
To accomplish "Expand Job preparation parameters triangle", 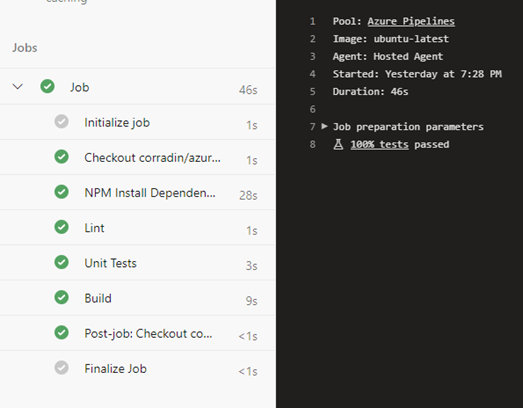I will (324, 126).
